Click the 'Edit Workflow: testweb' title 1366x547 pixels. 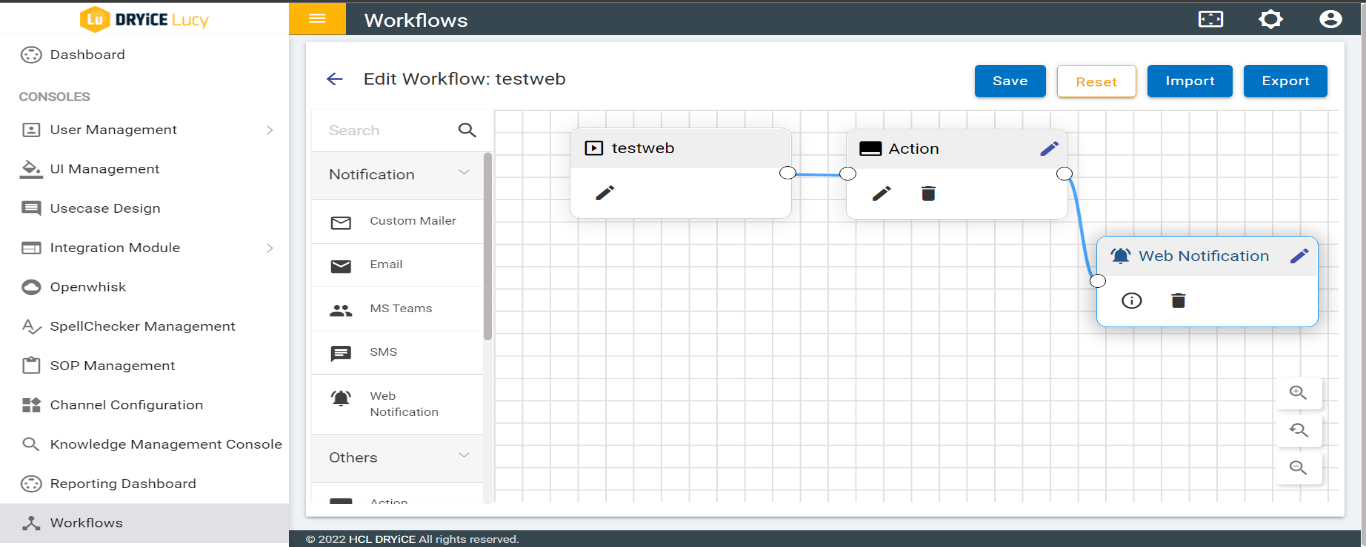465,79
